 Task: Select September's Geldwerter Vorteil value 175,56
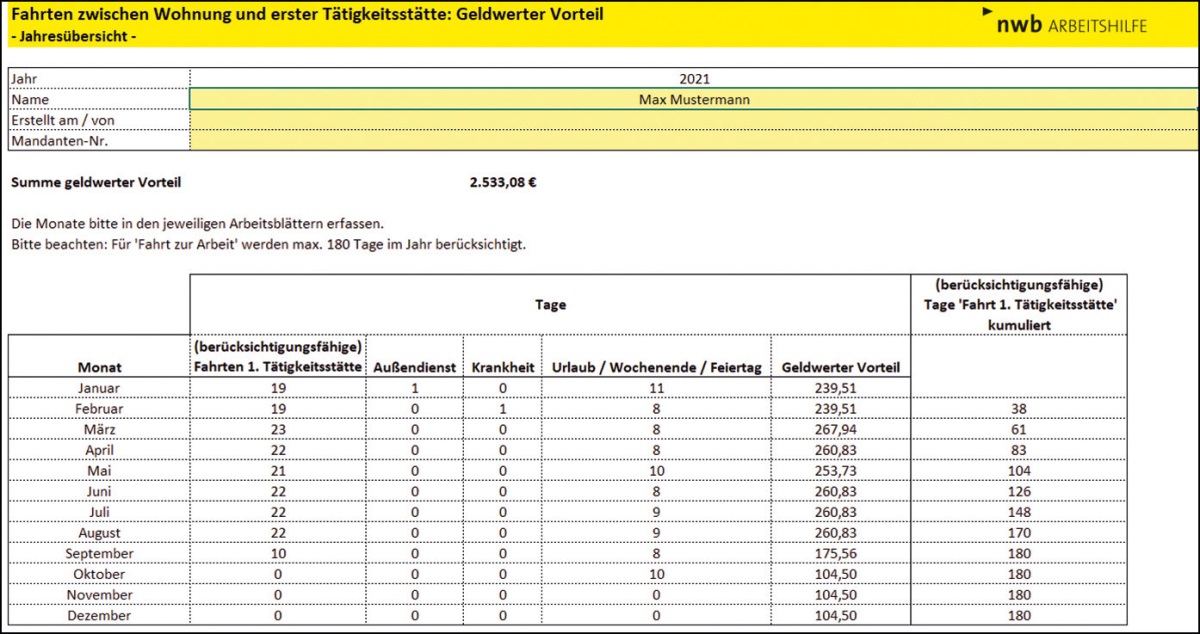840,553
